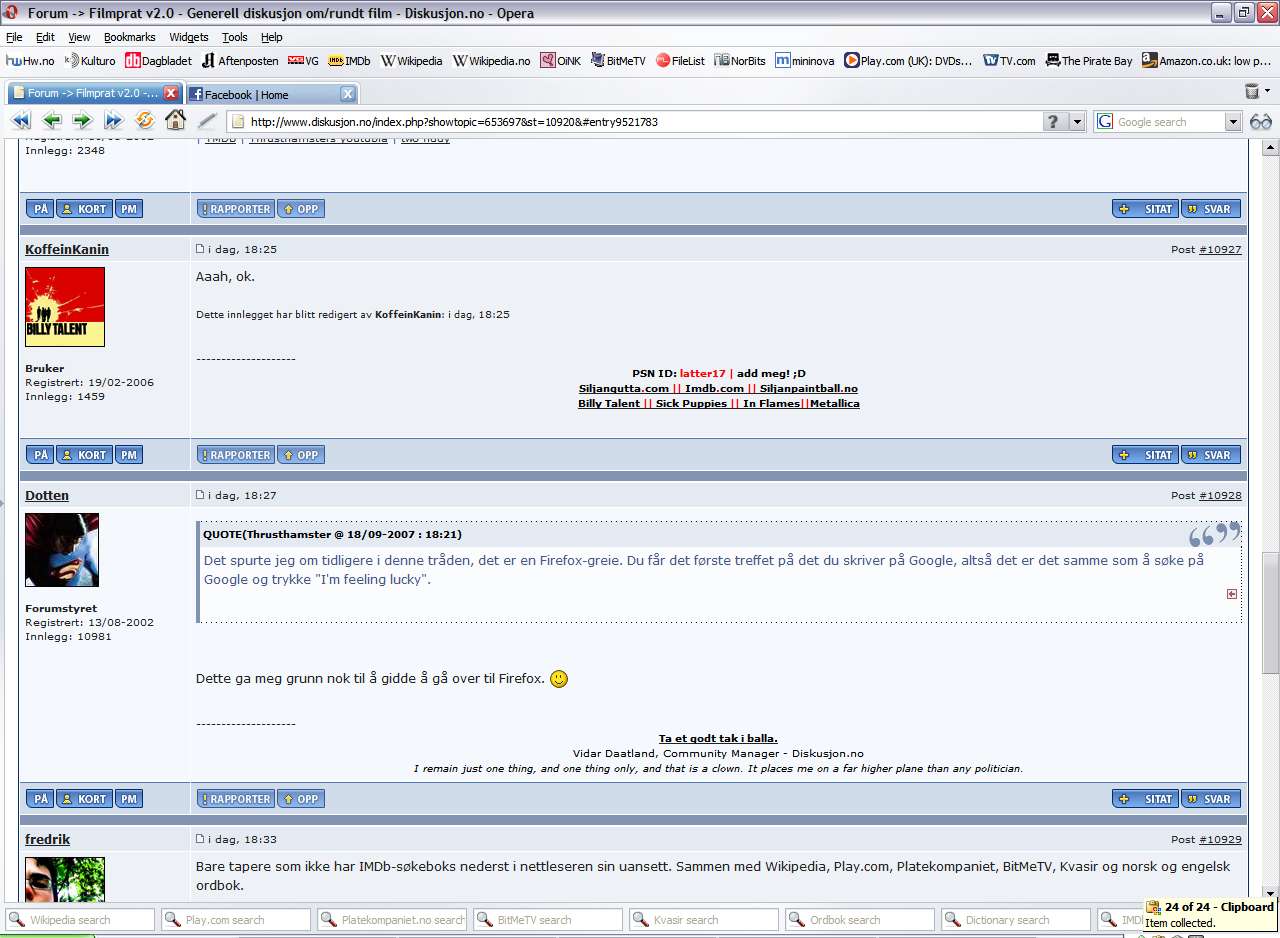Open the address bar history dropdown arrow
This screenshot has height=938, width=1280.
pyautogui.click(x=1077, y=121)
